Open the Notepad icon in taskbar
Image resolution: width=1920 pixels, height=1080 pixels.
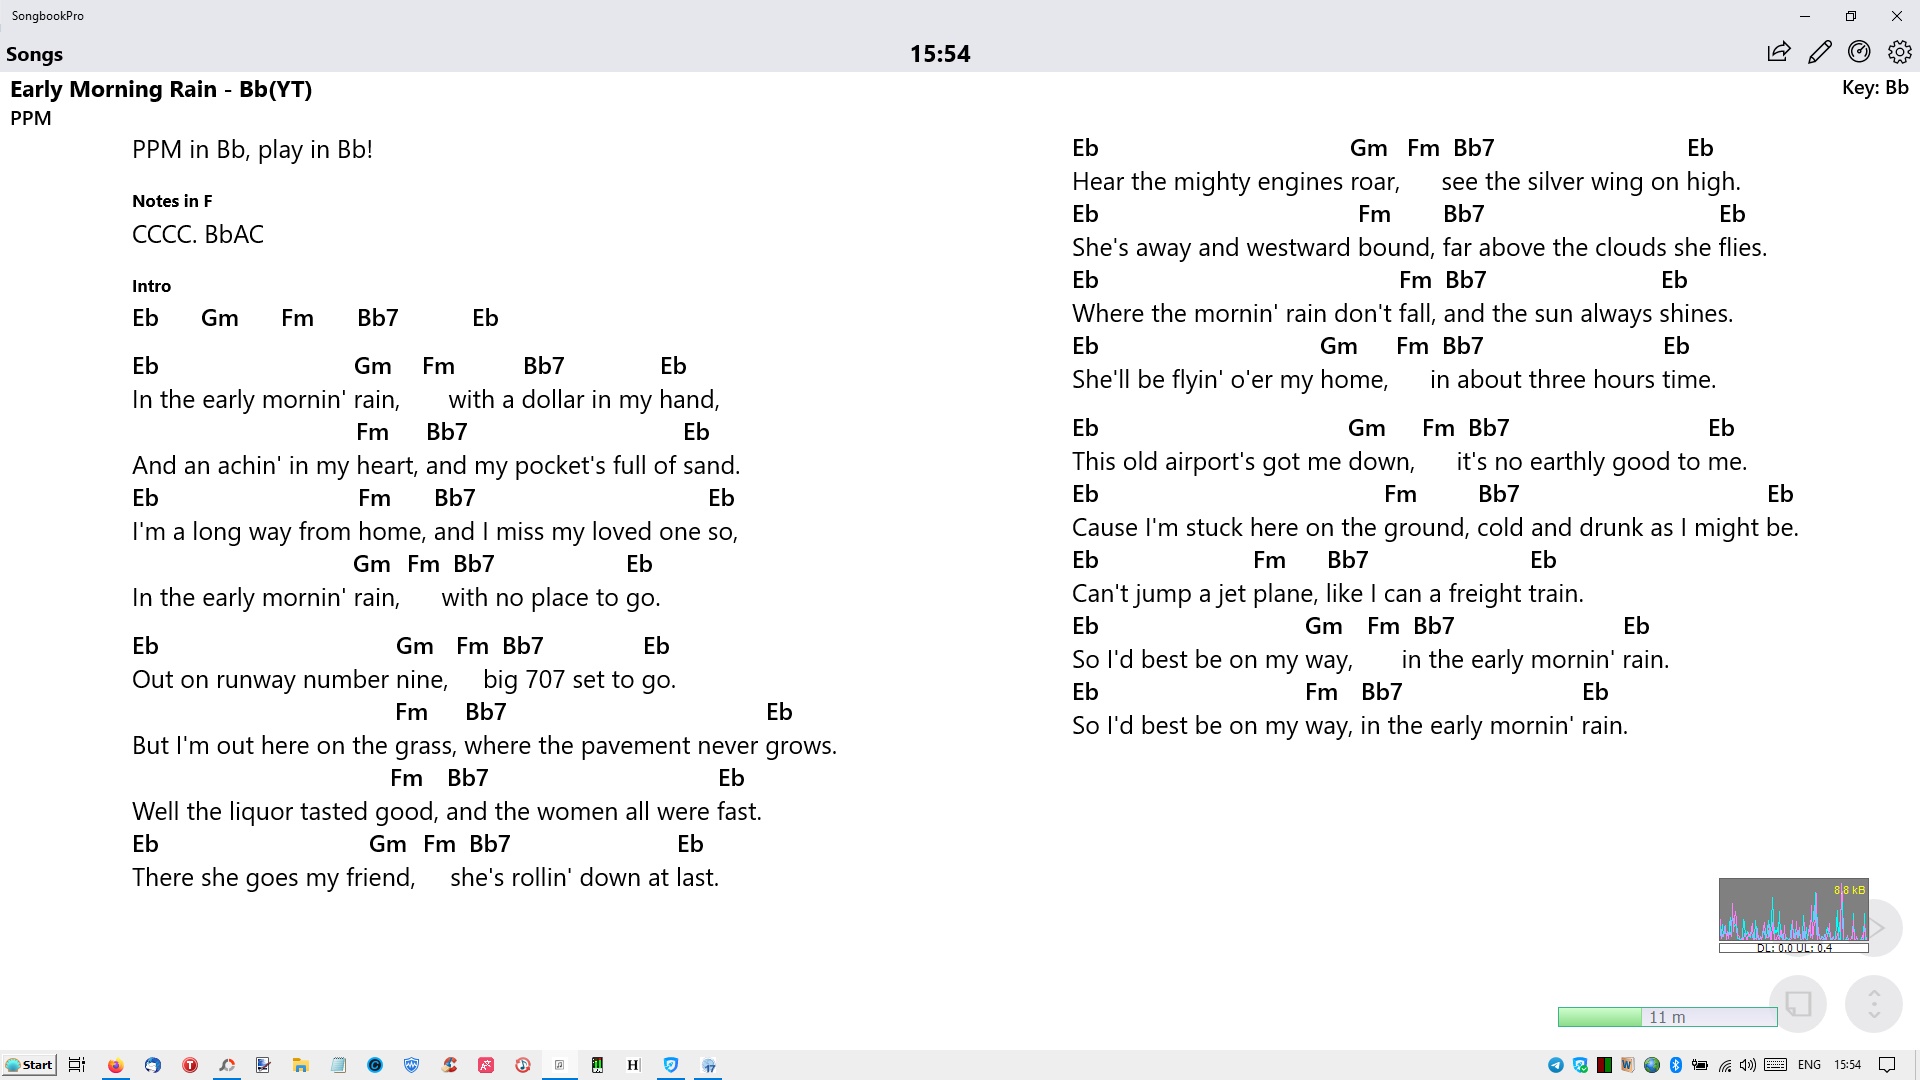pos(338,1065)
